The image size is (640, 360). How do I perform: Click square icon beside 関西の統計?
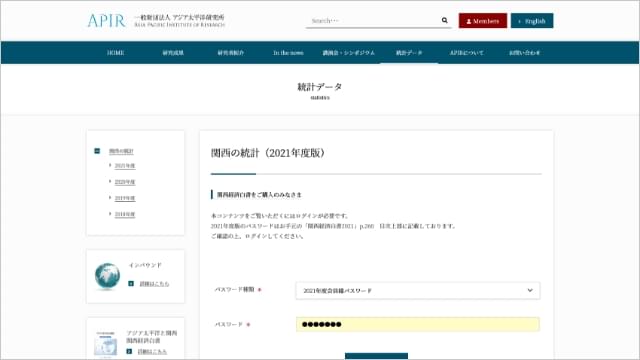coord(97,151)
